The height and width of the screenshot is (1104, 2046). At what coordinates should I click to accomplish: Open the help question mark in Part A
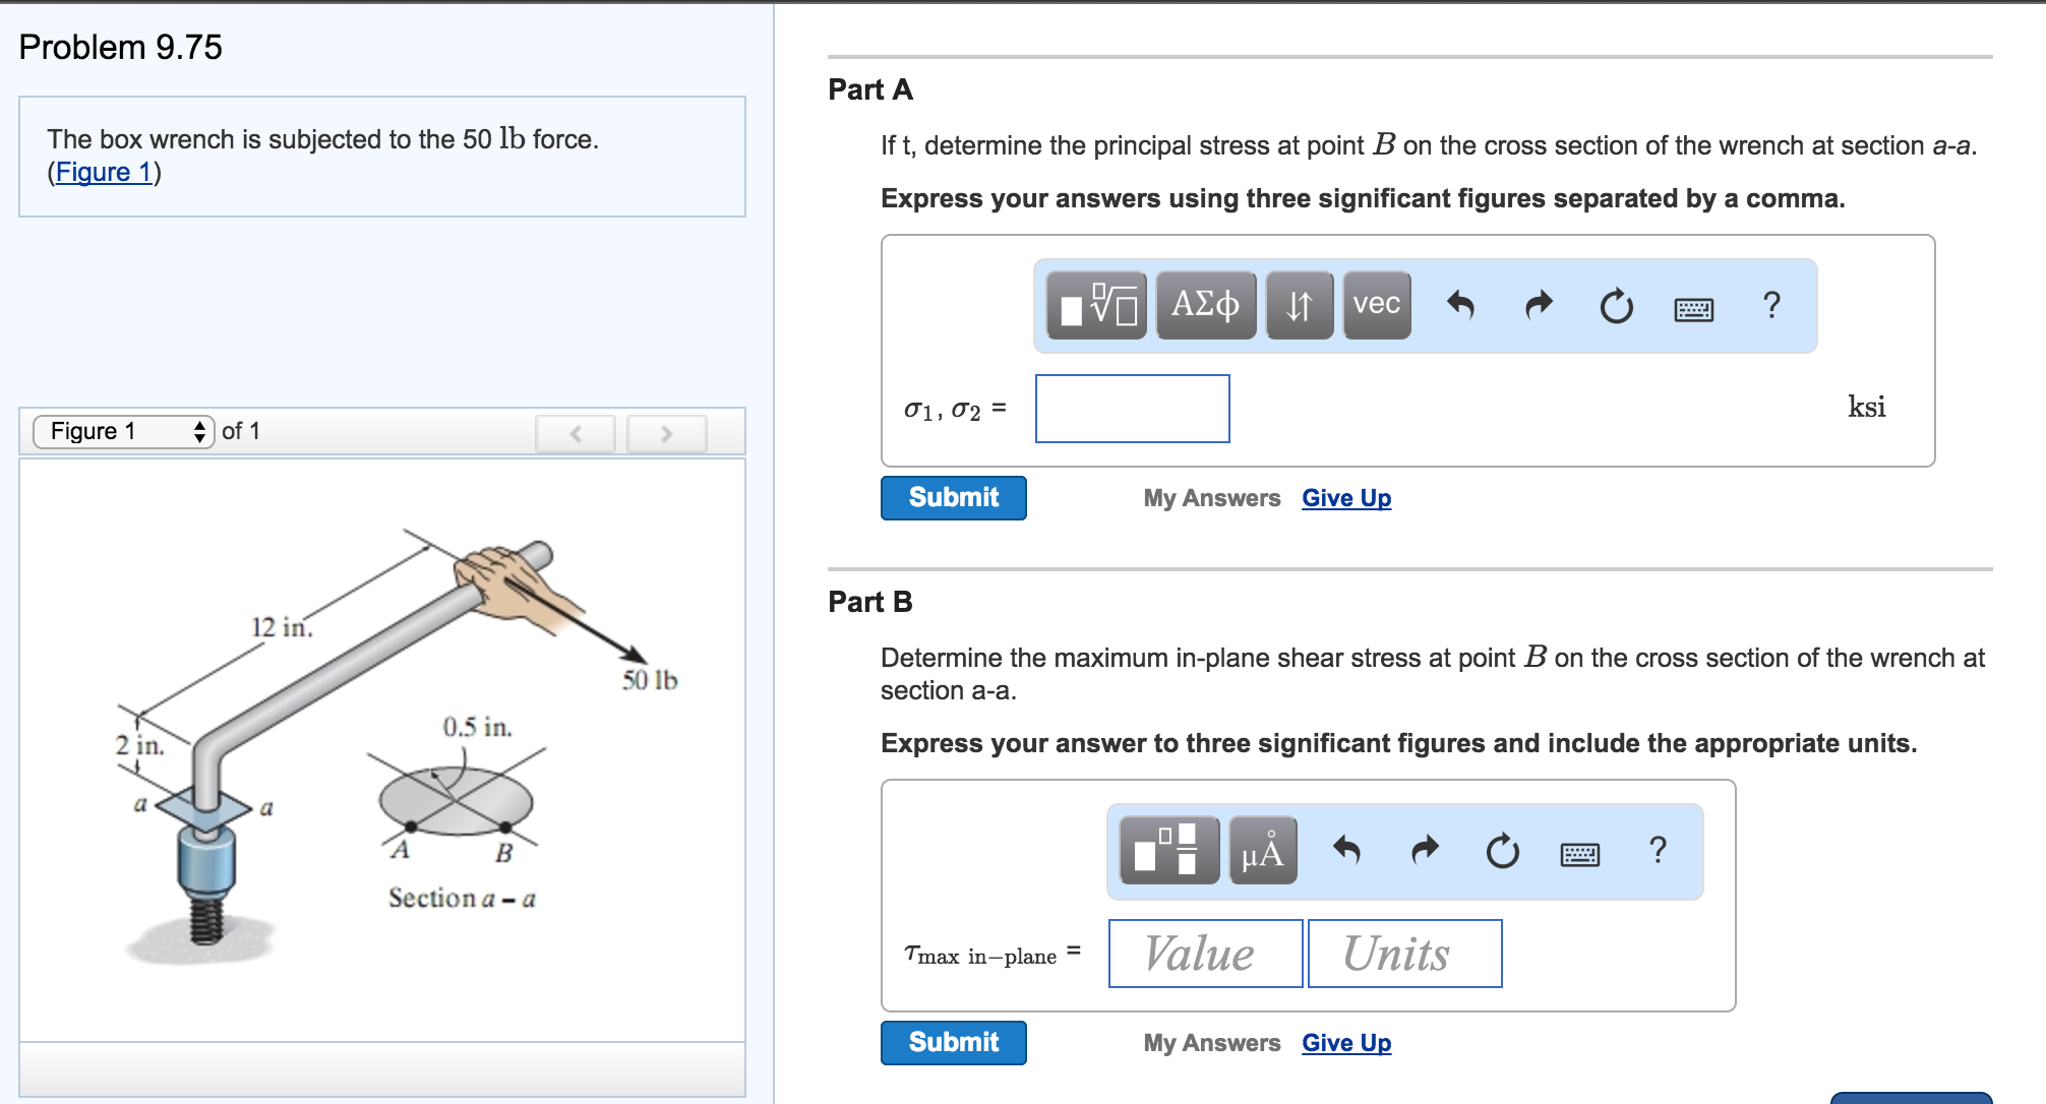[1770, 306]
